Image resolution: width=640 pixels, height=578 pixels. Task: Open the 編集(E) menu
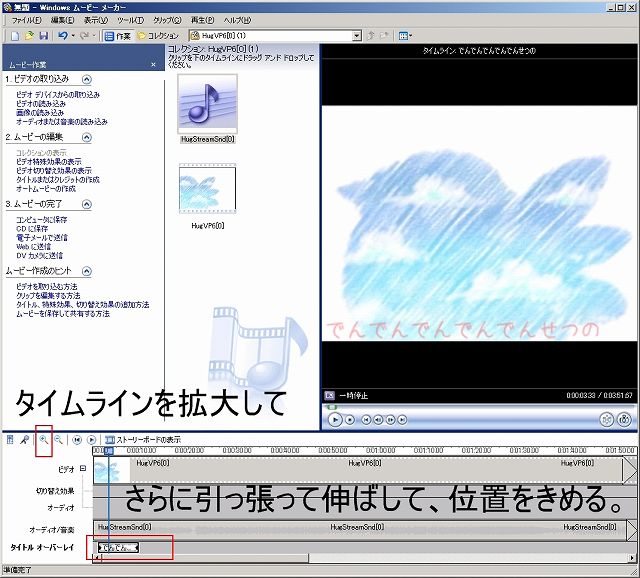click(62, 20)
